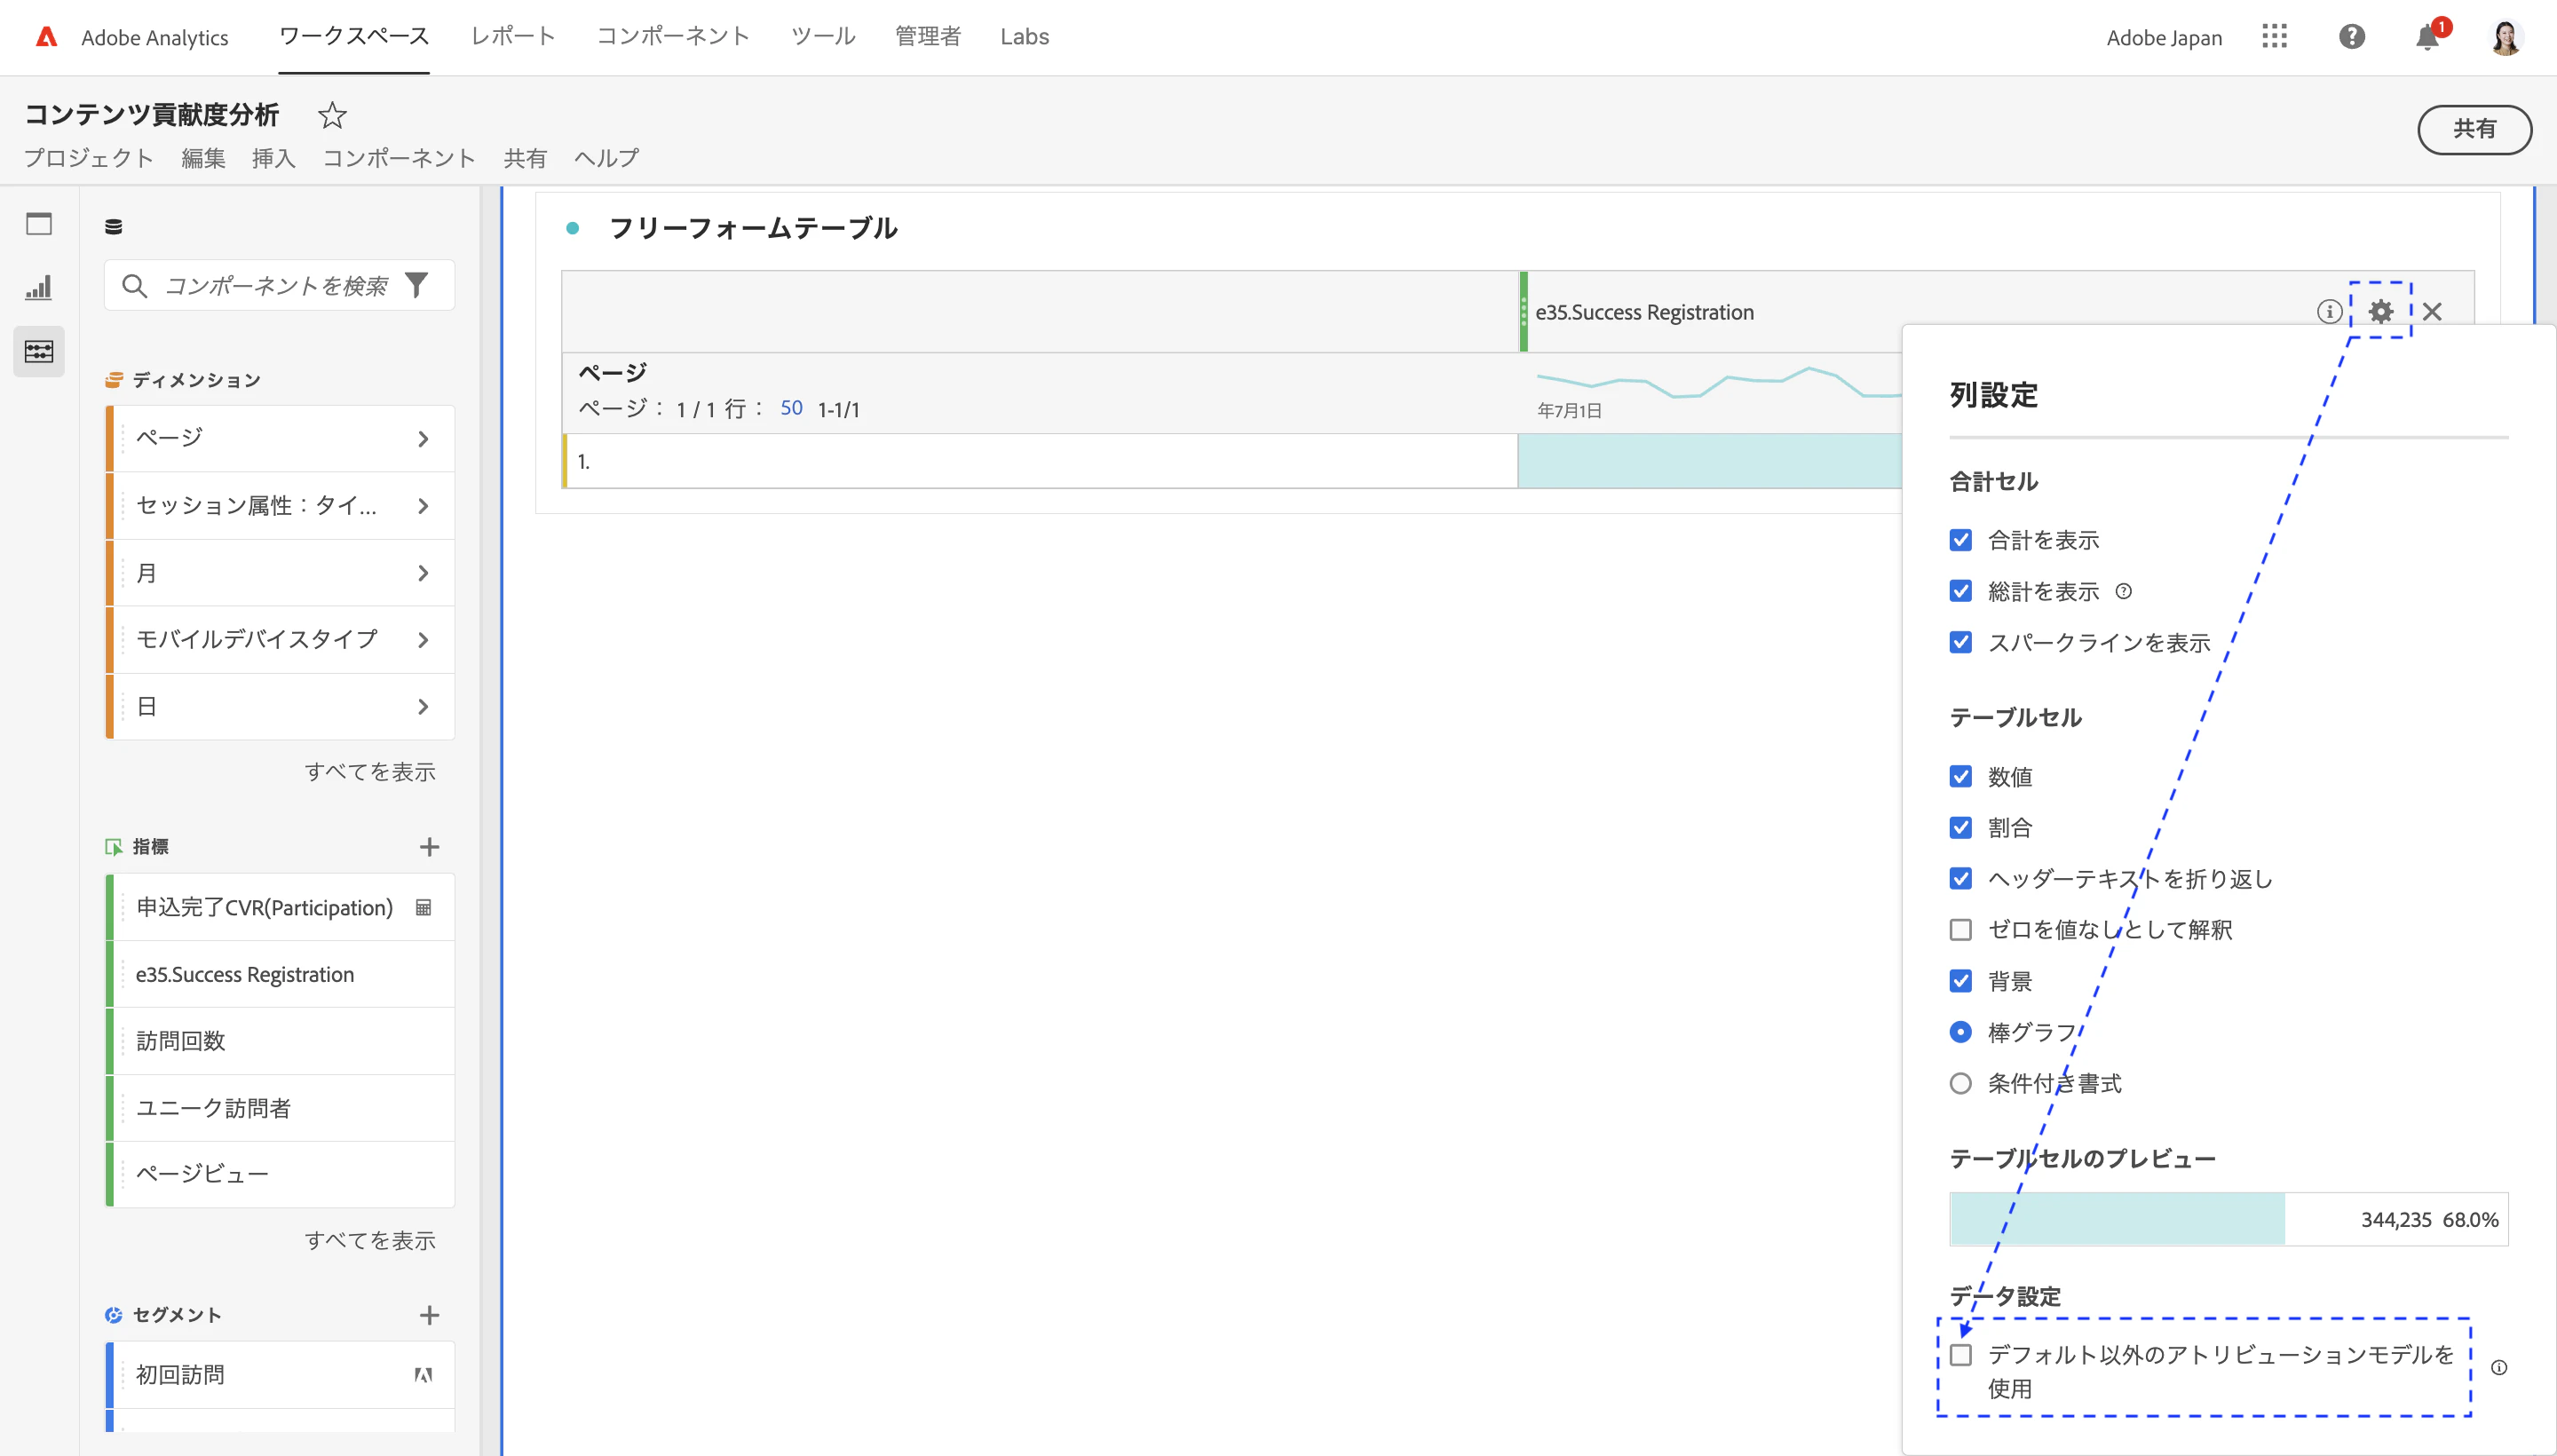Enable ゼロを値なしとして解釈 checkbox
This screenshot has width=2557, height=1456.
click(1961, 930)
